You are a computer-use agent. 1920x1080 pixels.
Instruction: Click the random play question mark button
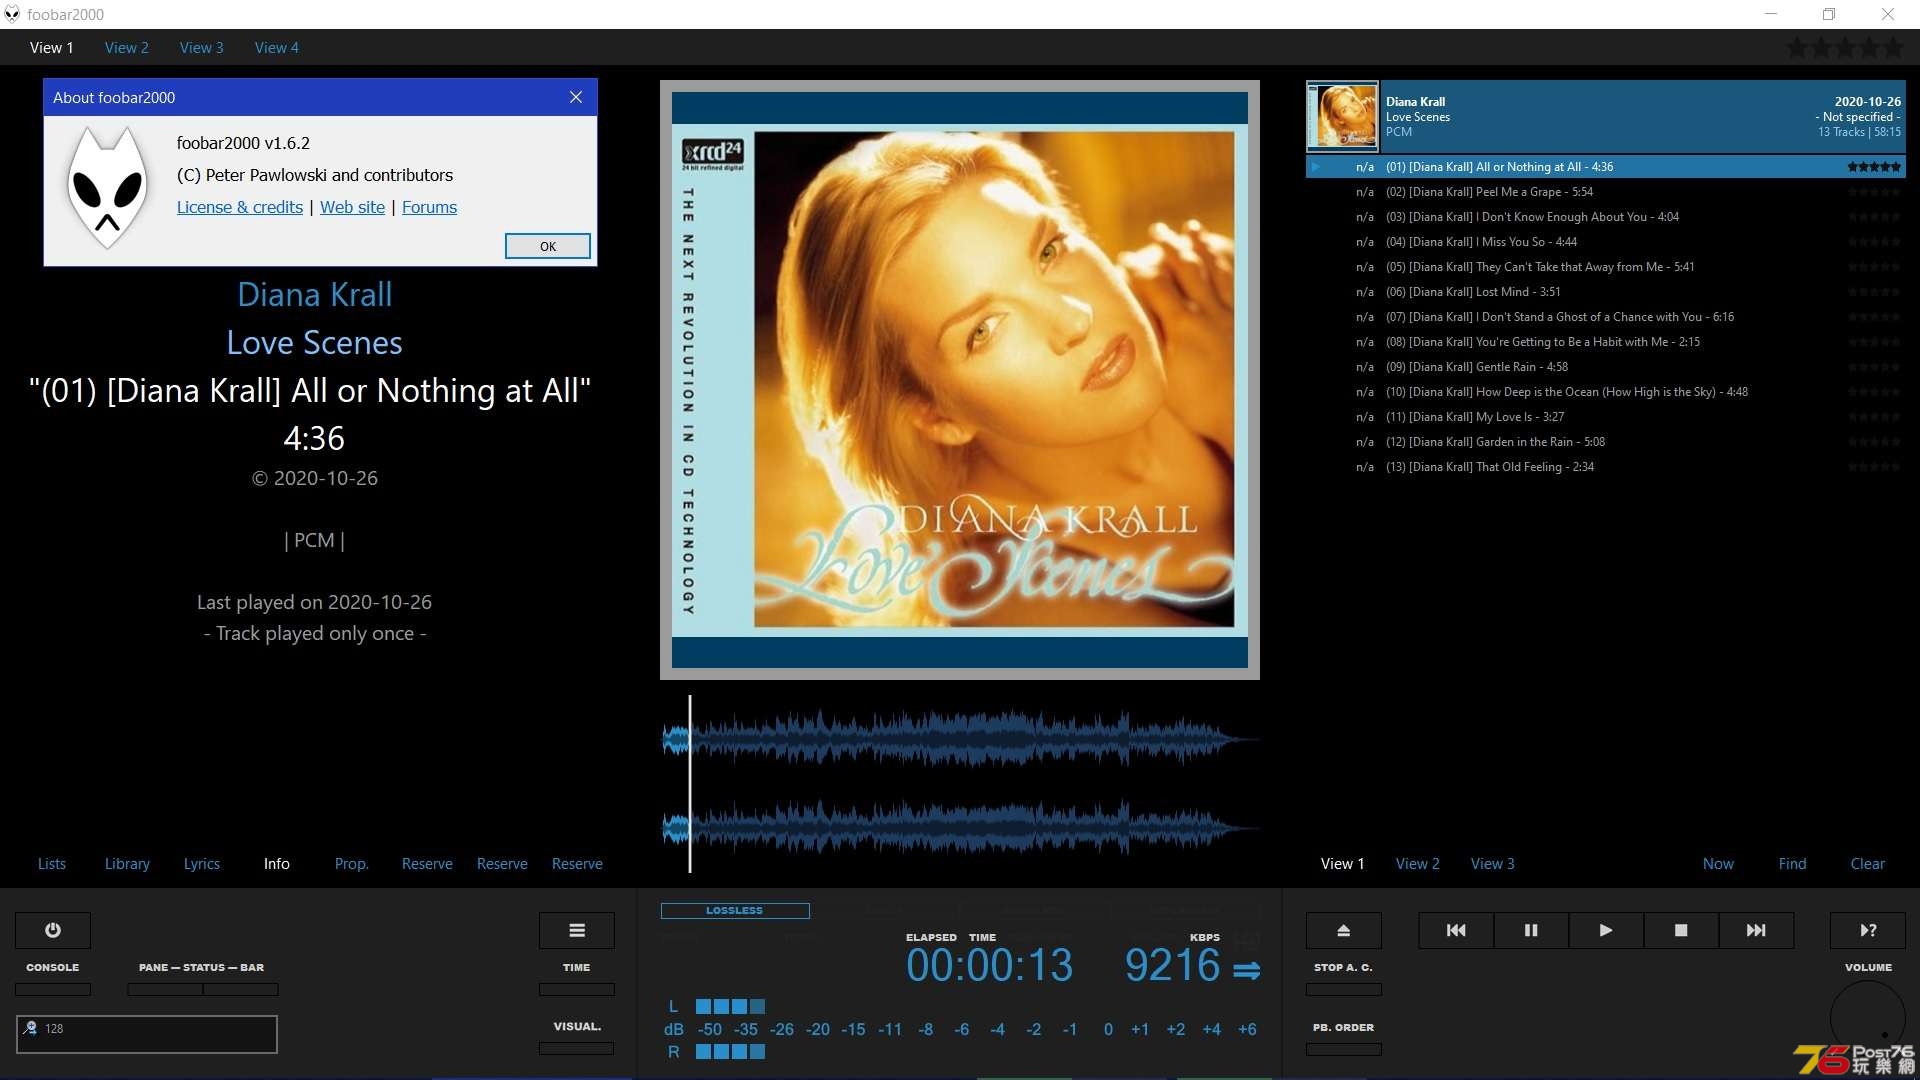pos(1868,930)
